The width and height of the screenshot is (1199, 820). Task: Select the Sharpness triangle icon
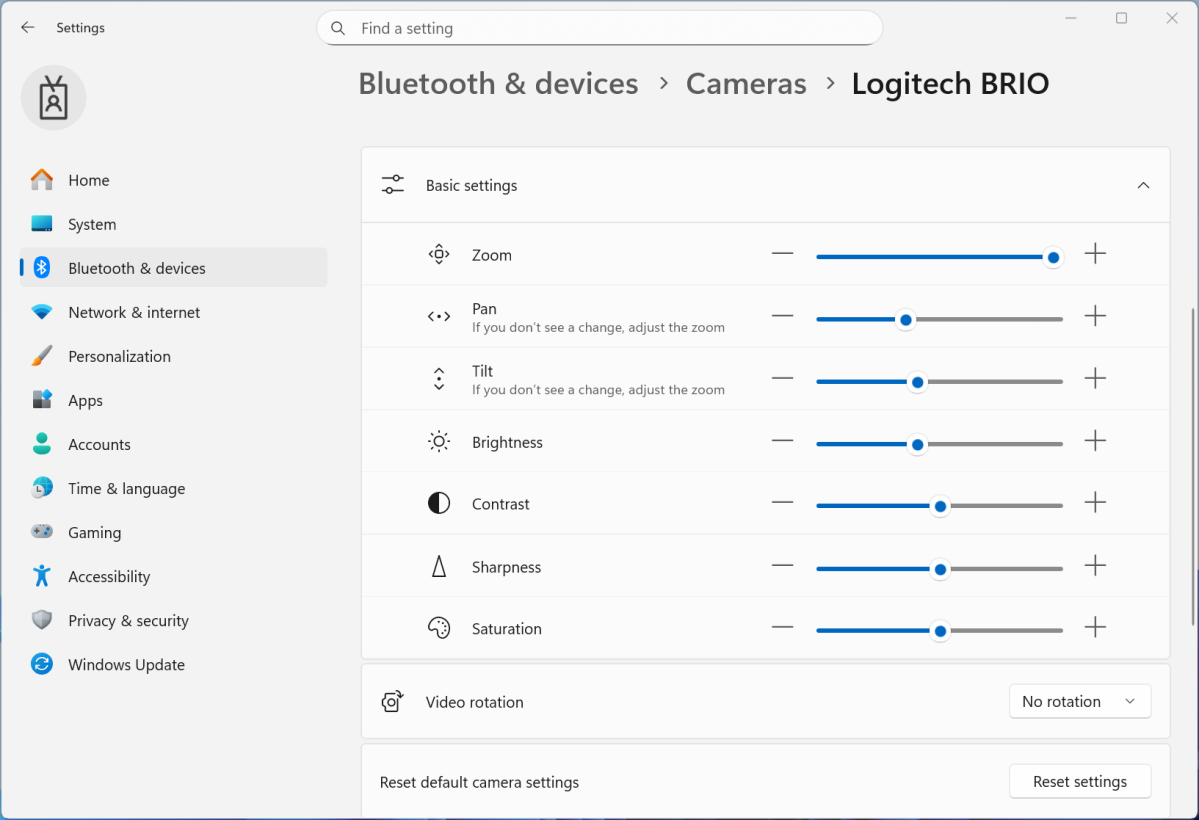[438, 566]
